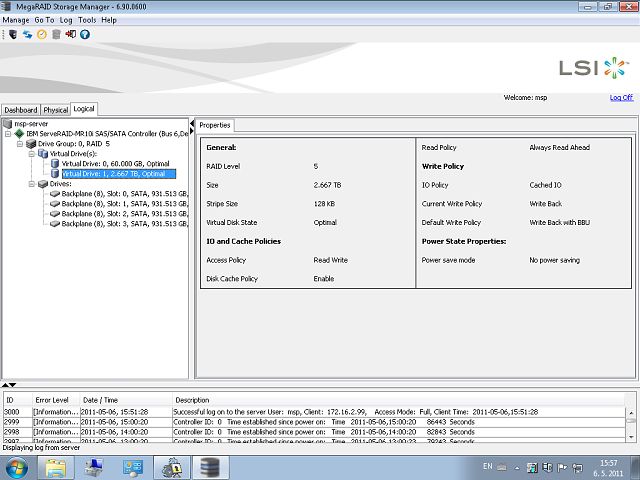Click the up arrow above the log panel
The width and height of the screenshot is (640, 480).
coord(4,385)
